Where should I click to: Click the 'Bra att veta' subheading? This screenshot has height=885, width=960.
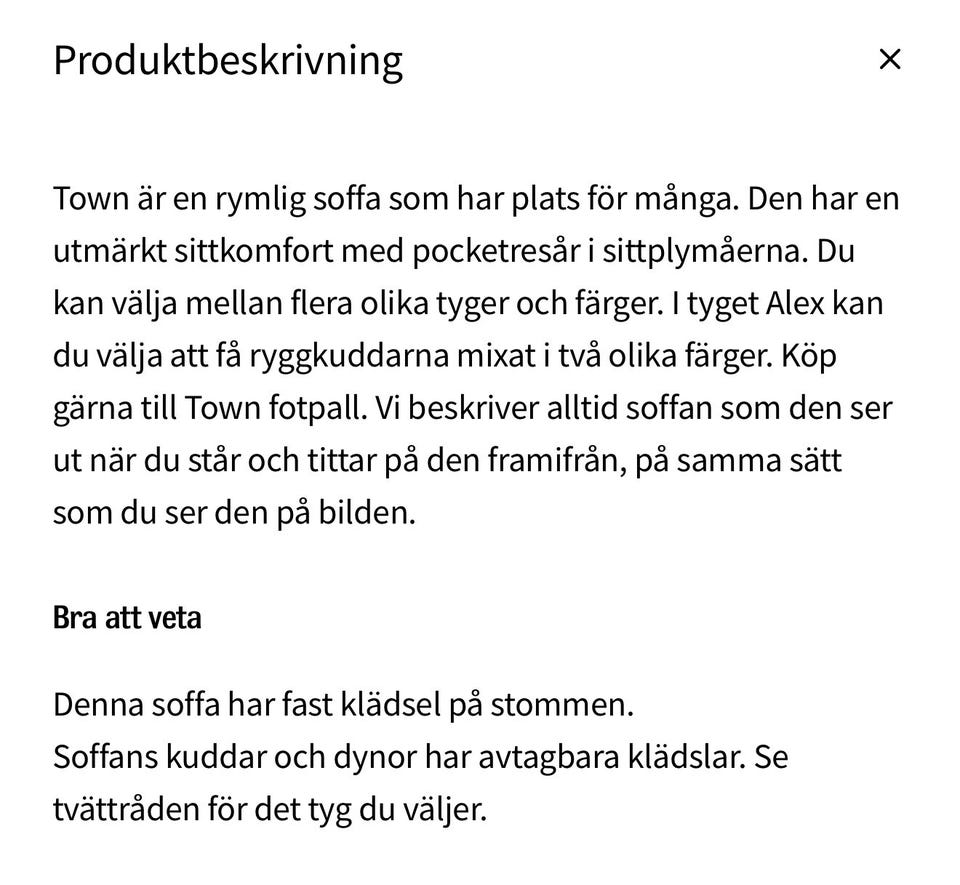pyautogui.click(x=127, y=617)
